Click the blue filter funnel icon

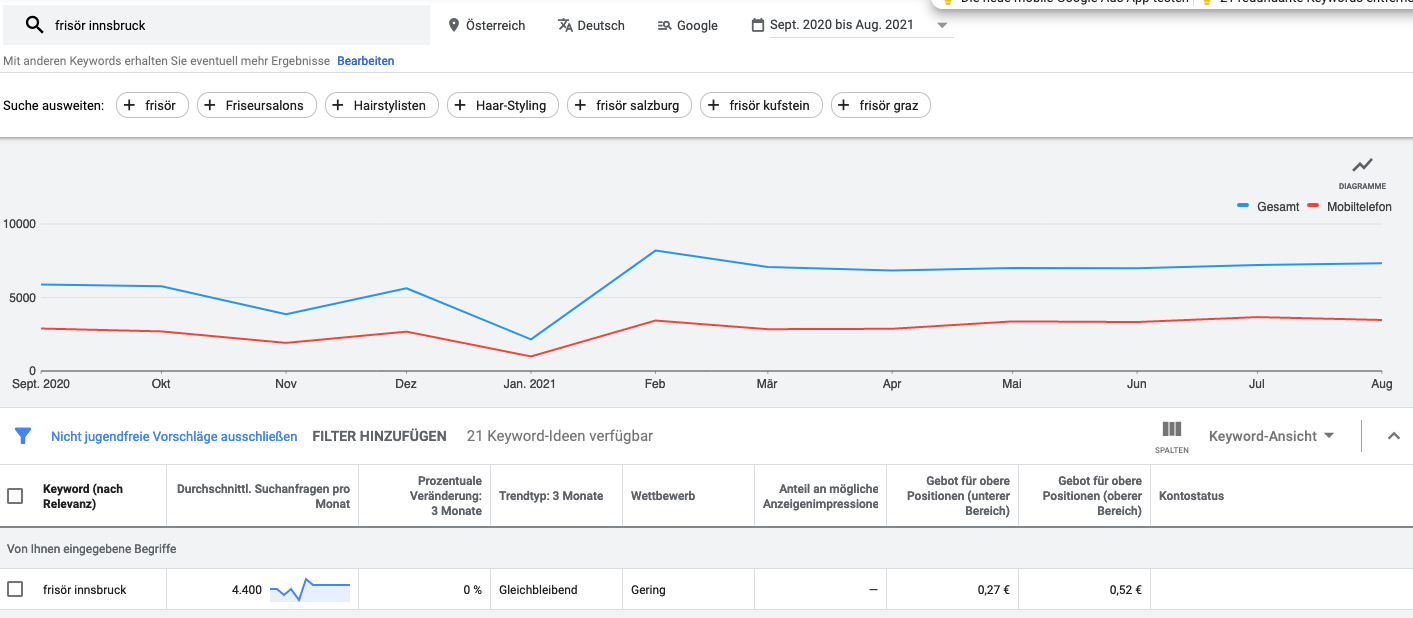(x=23, y=436)
